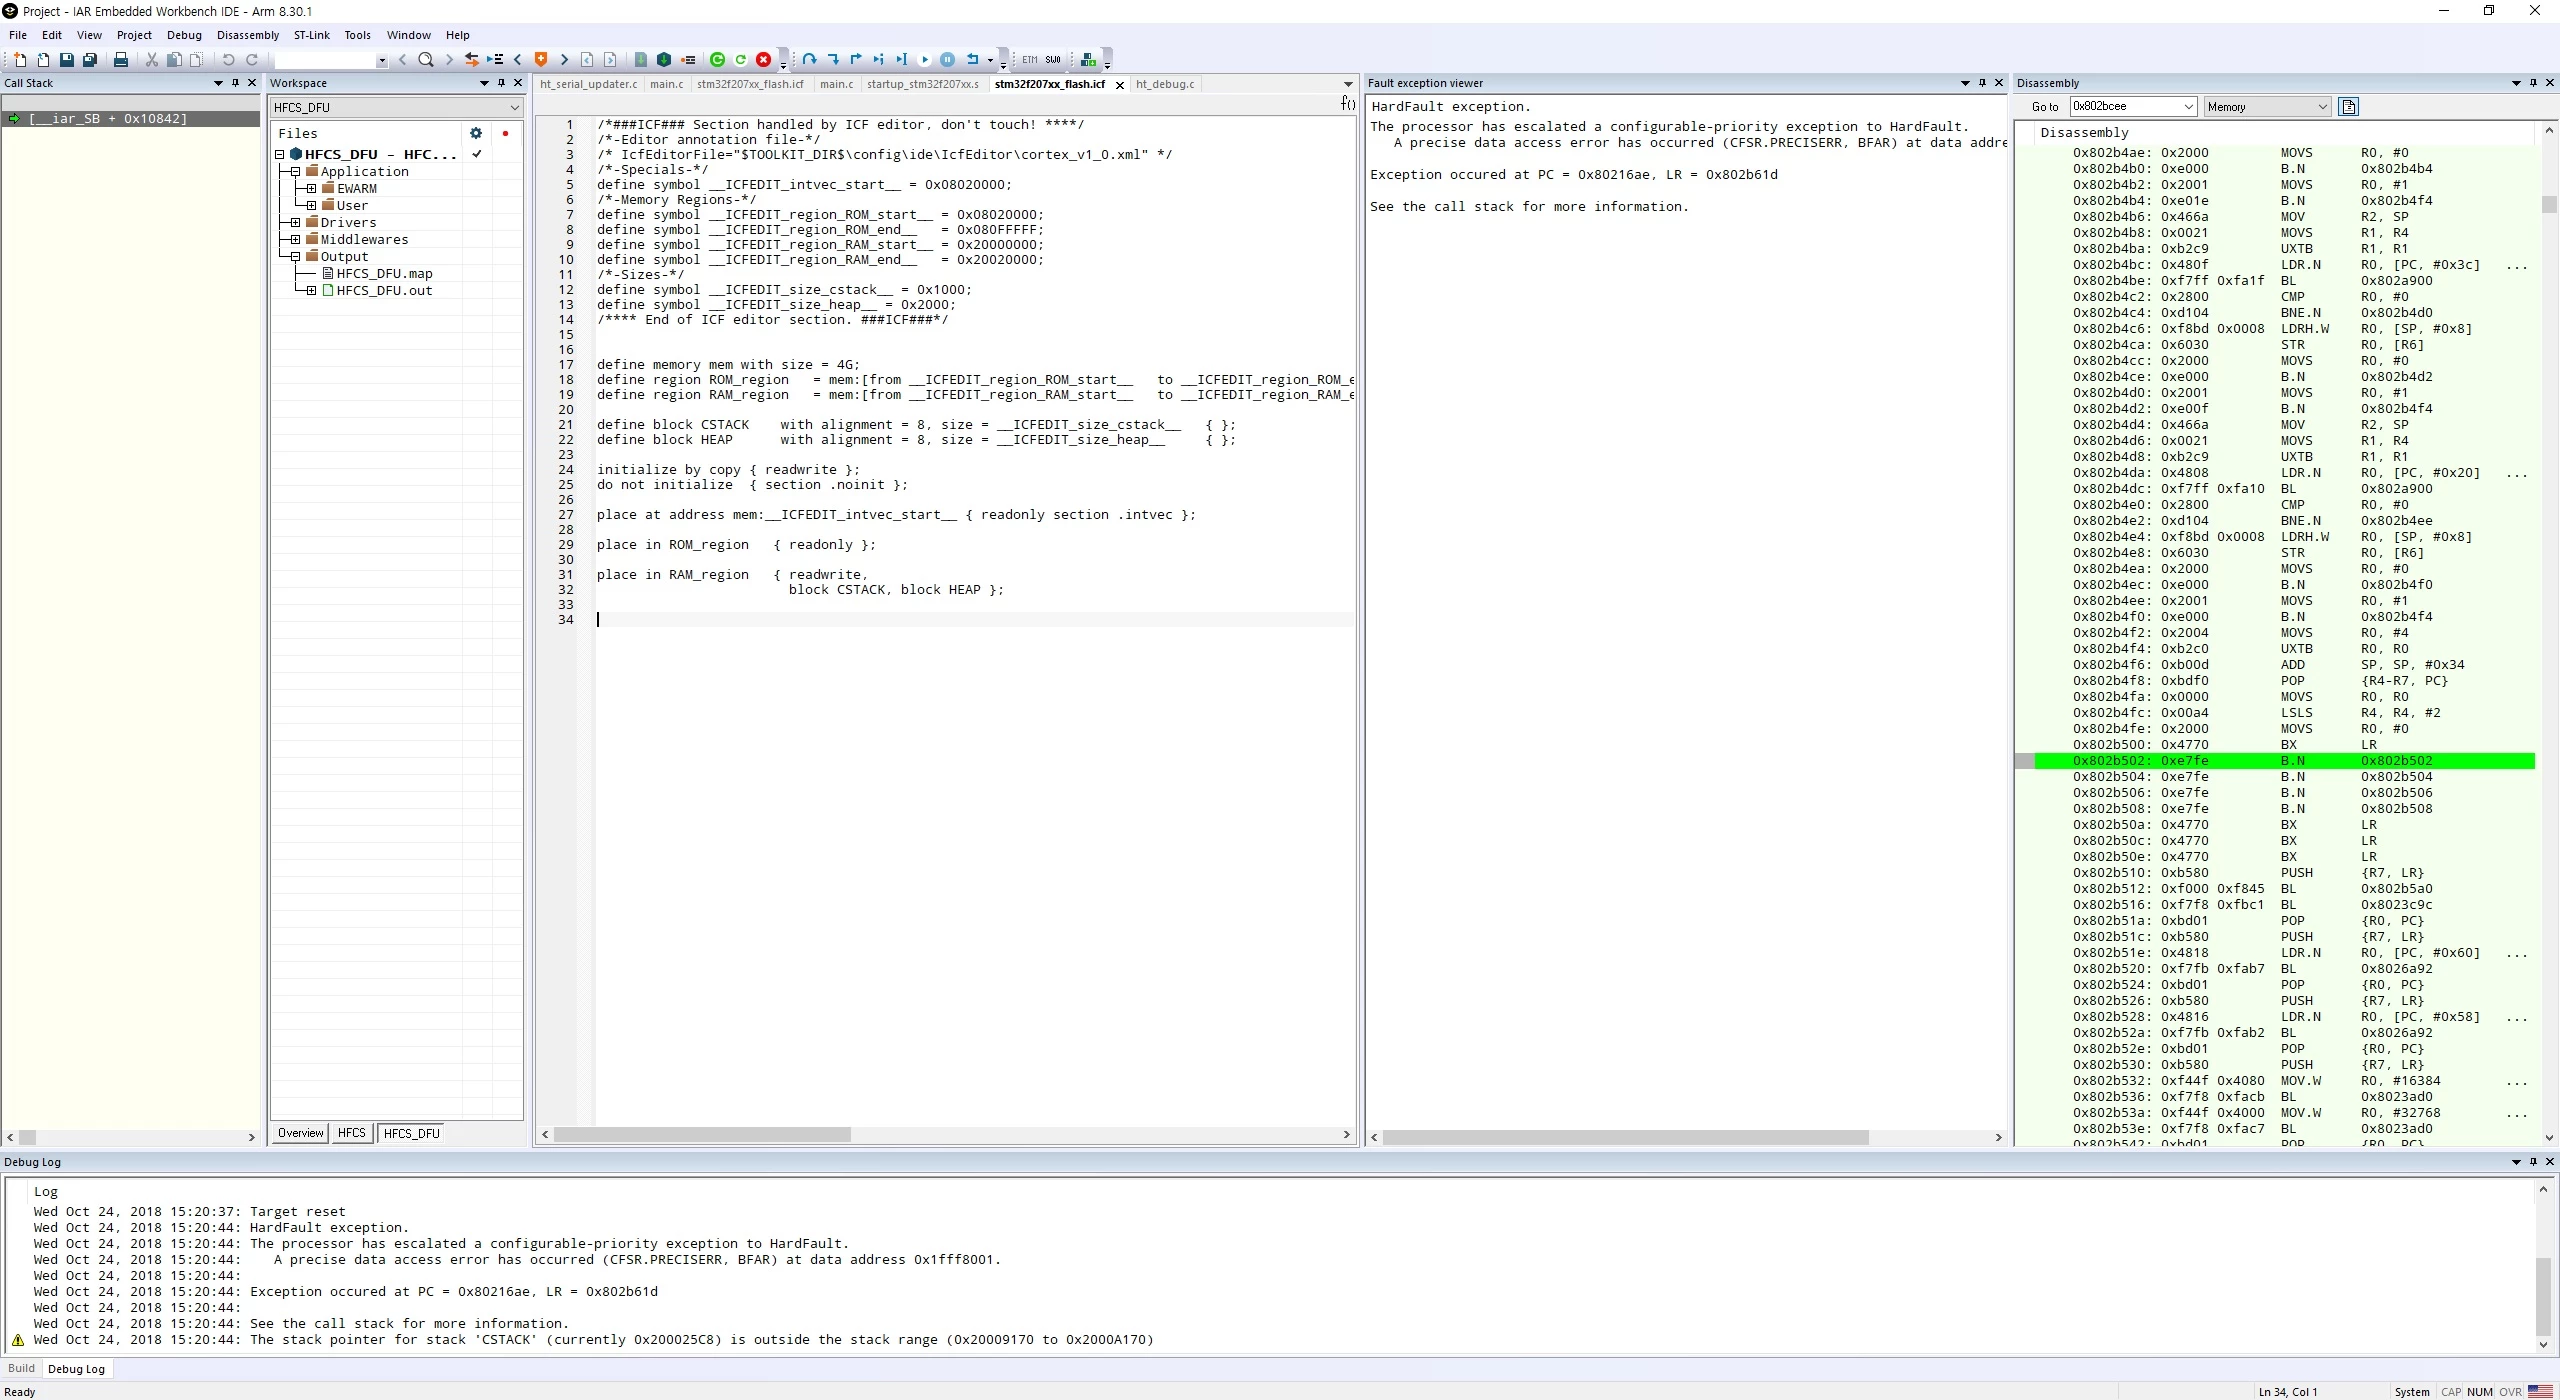
Task: Switch to the Build log tab
Action: 21,1369
